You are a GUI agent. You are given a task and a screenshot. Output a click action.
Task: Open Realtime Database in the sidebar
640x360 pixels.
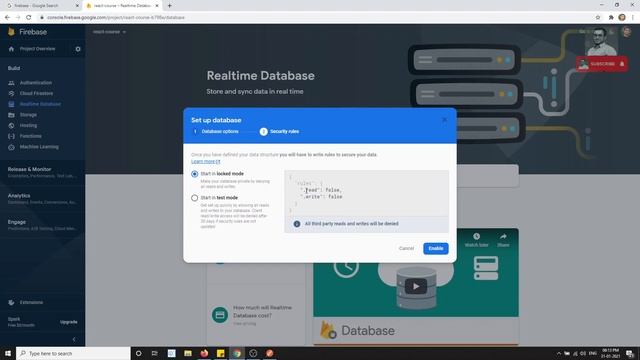click(x=40, y=104)
